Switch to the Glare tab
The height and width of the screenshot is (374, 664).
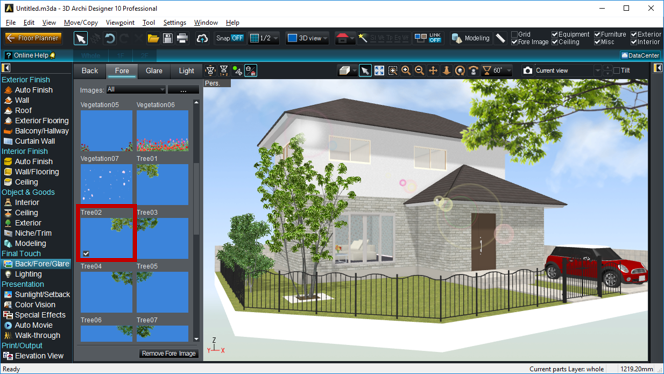154,71
